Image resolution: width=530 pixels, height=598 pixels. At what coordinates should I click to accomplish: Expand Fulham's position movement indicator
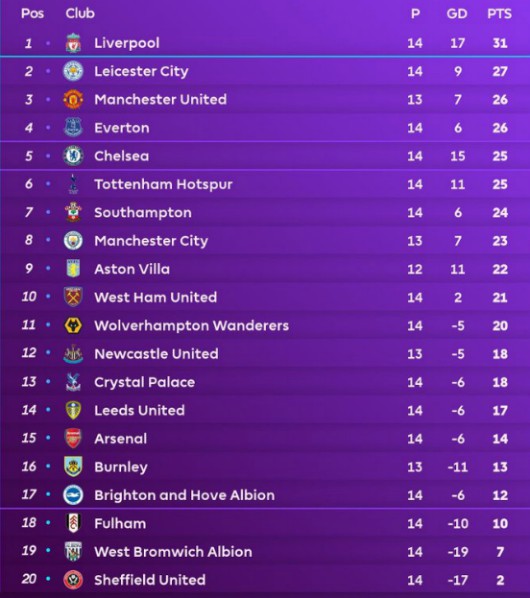48,523
